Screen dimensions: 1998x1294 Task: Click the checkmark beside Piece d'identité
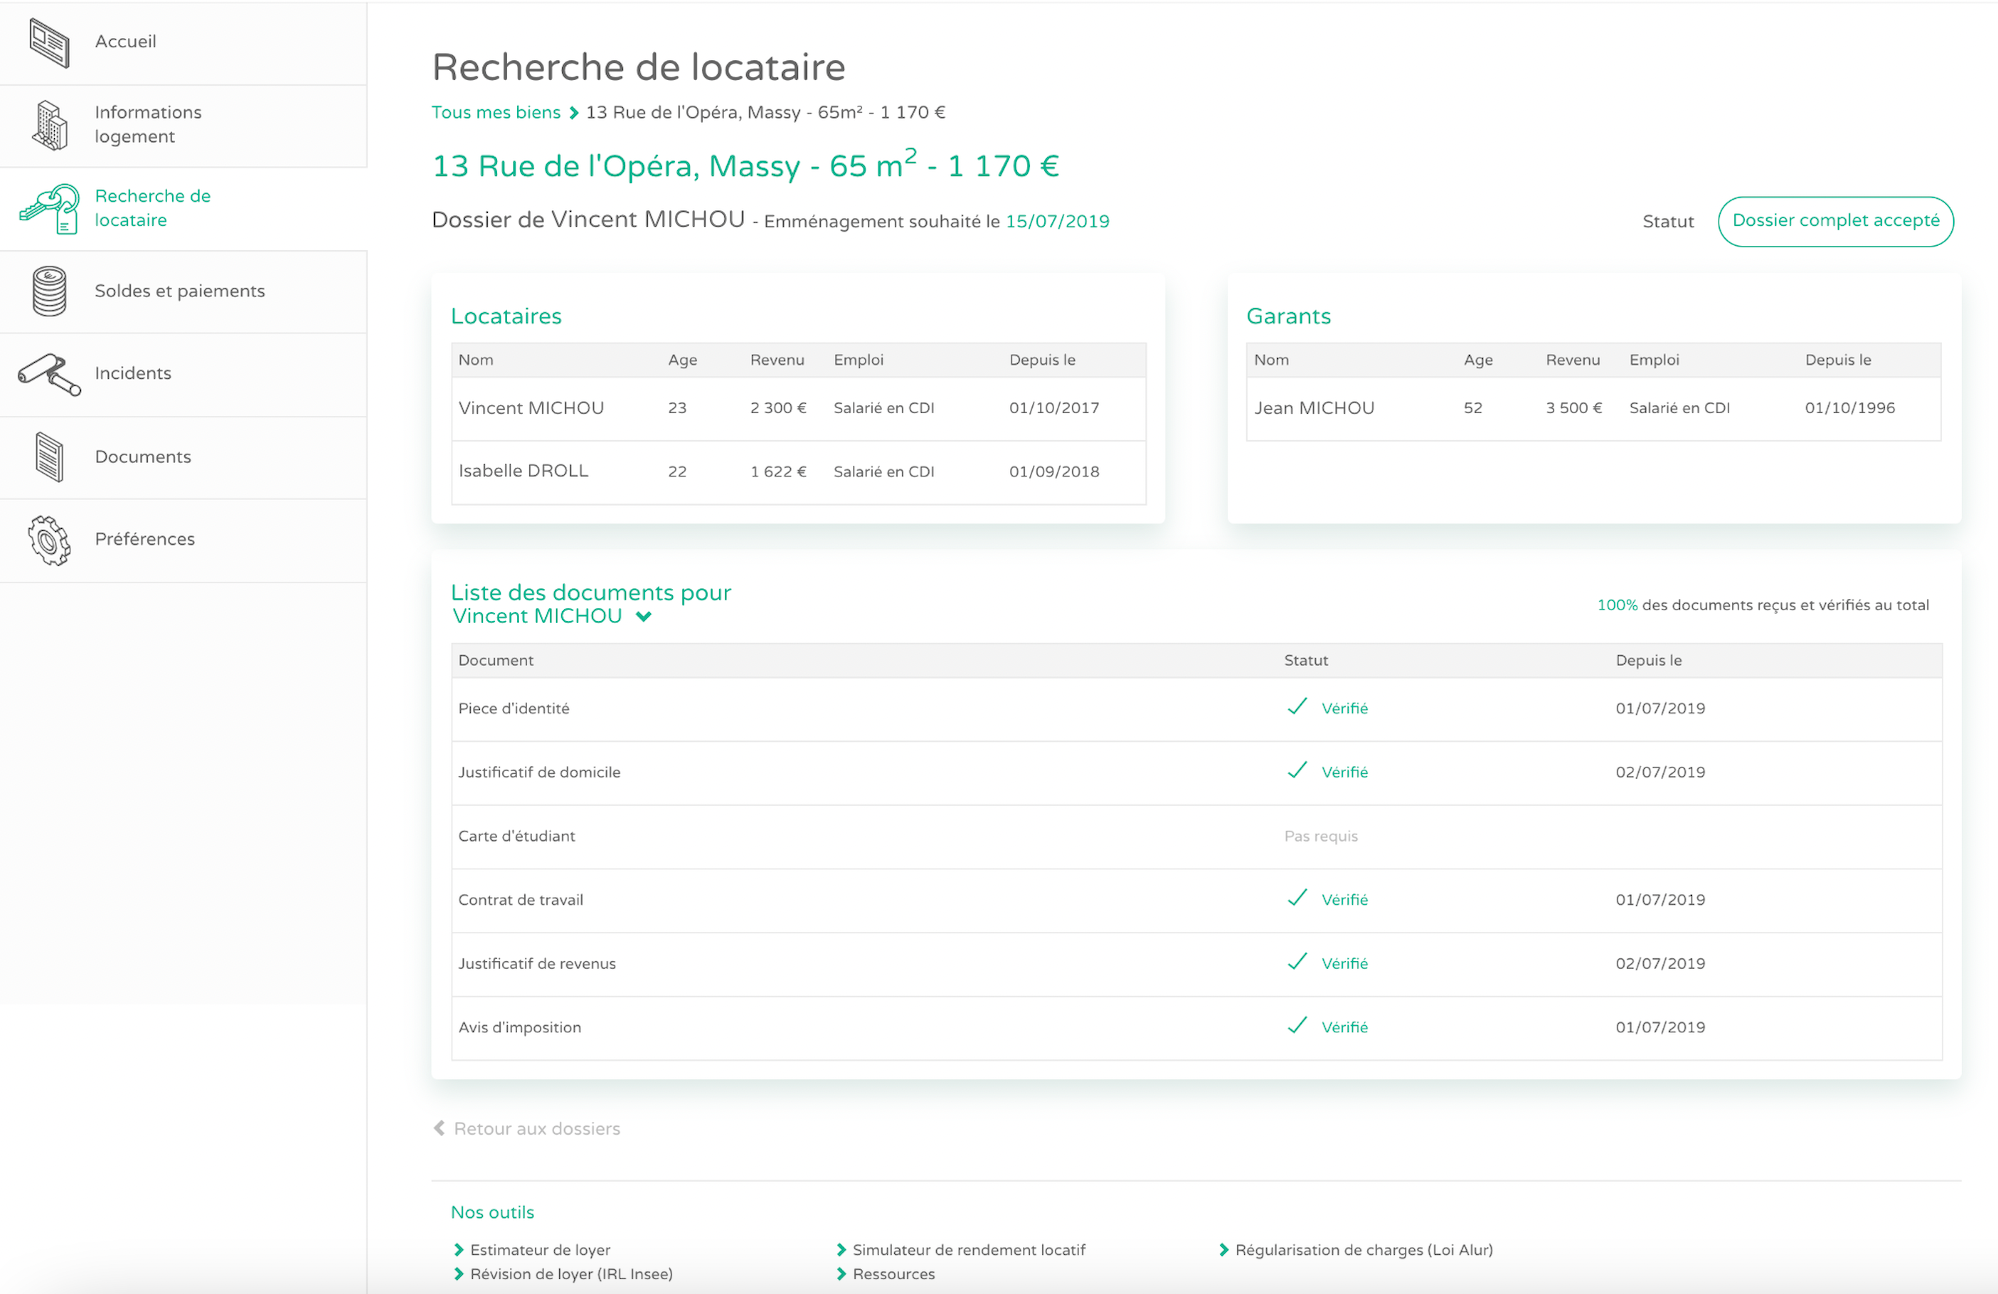pyautogui.click(x=1297, y=707)
